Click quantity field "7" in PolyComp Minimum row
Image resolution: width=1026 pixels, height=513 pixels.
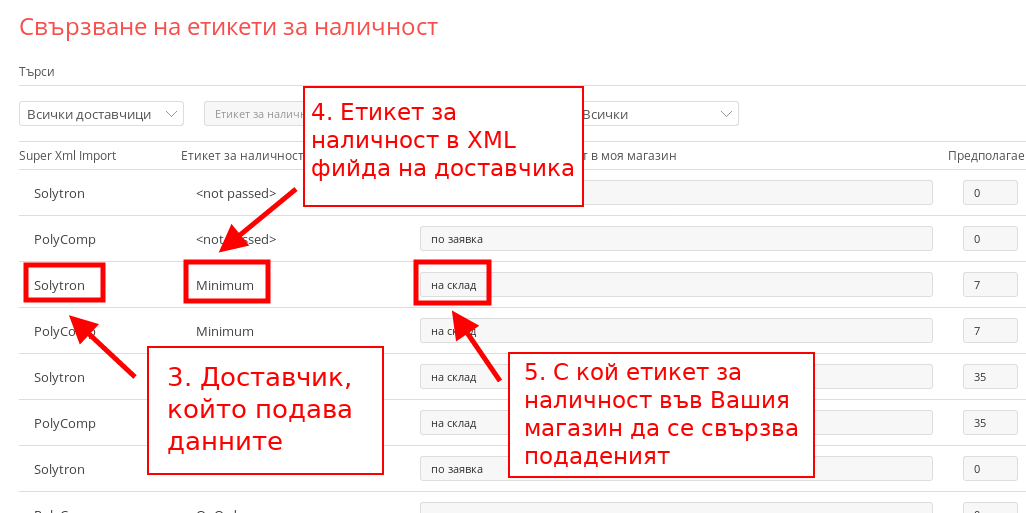coord(989,331)
